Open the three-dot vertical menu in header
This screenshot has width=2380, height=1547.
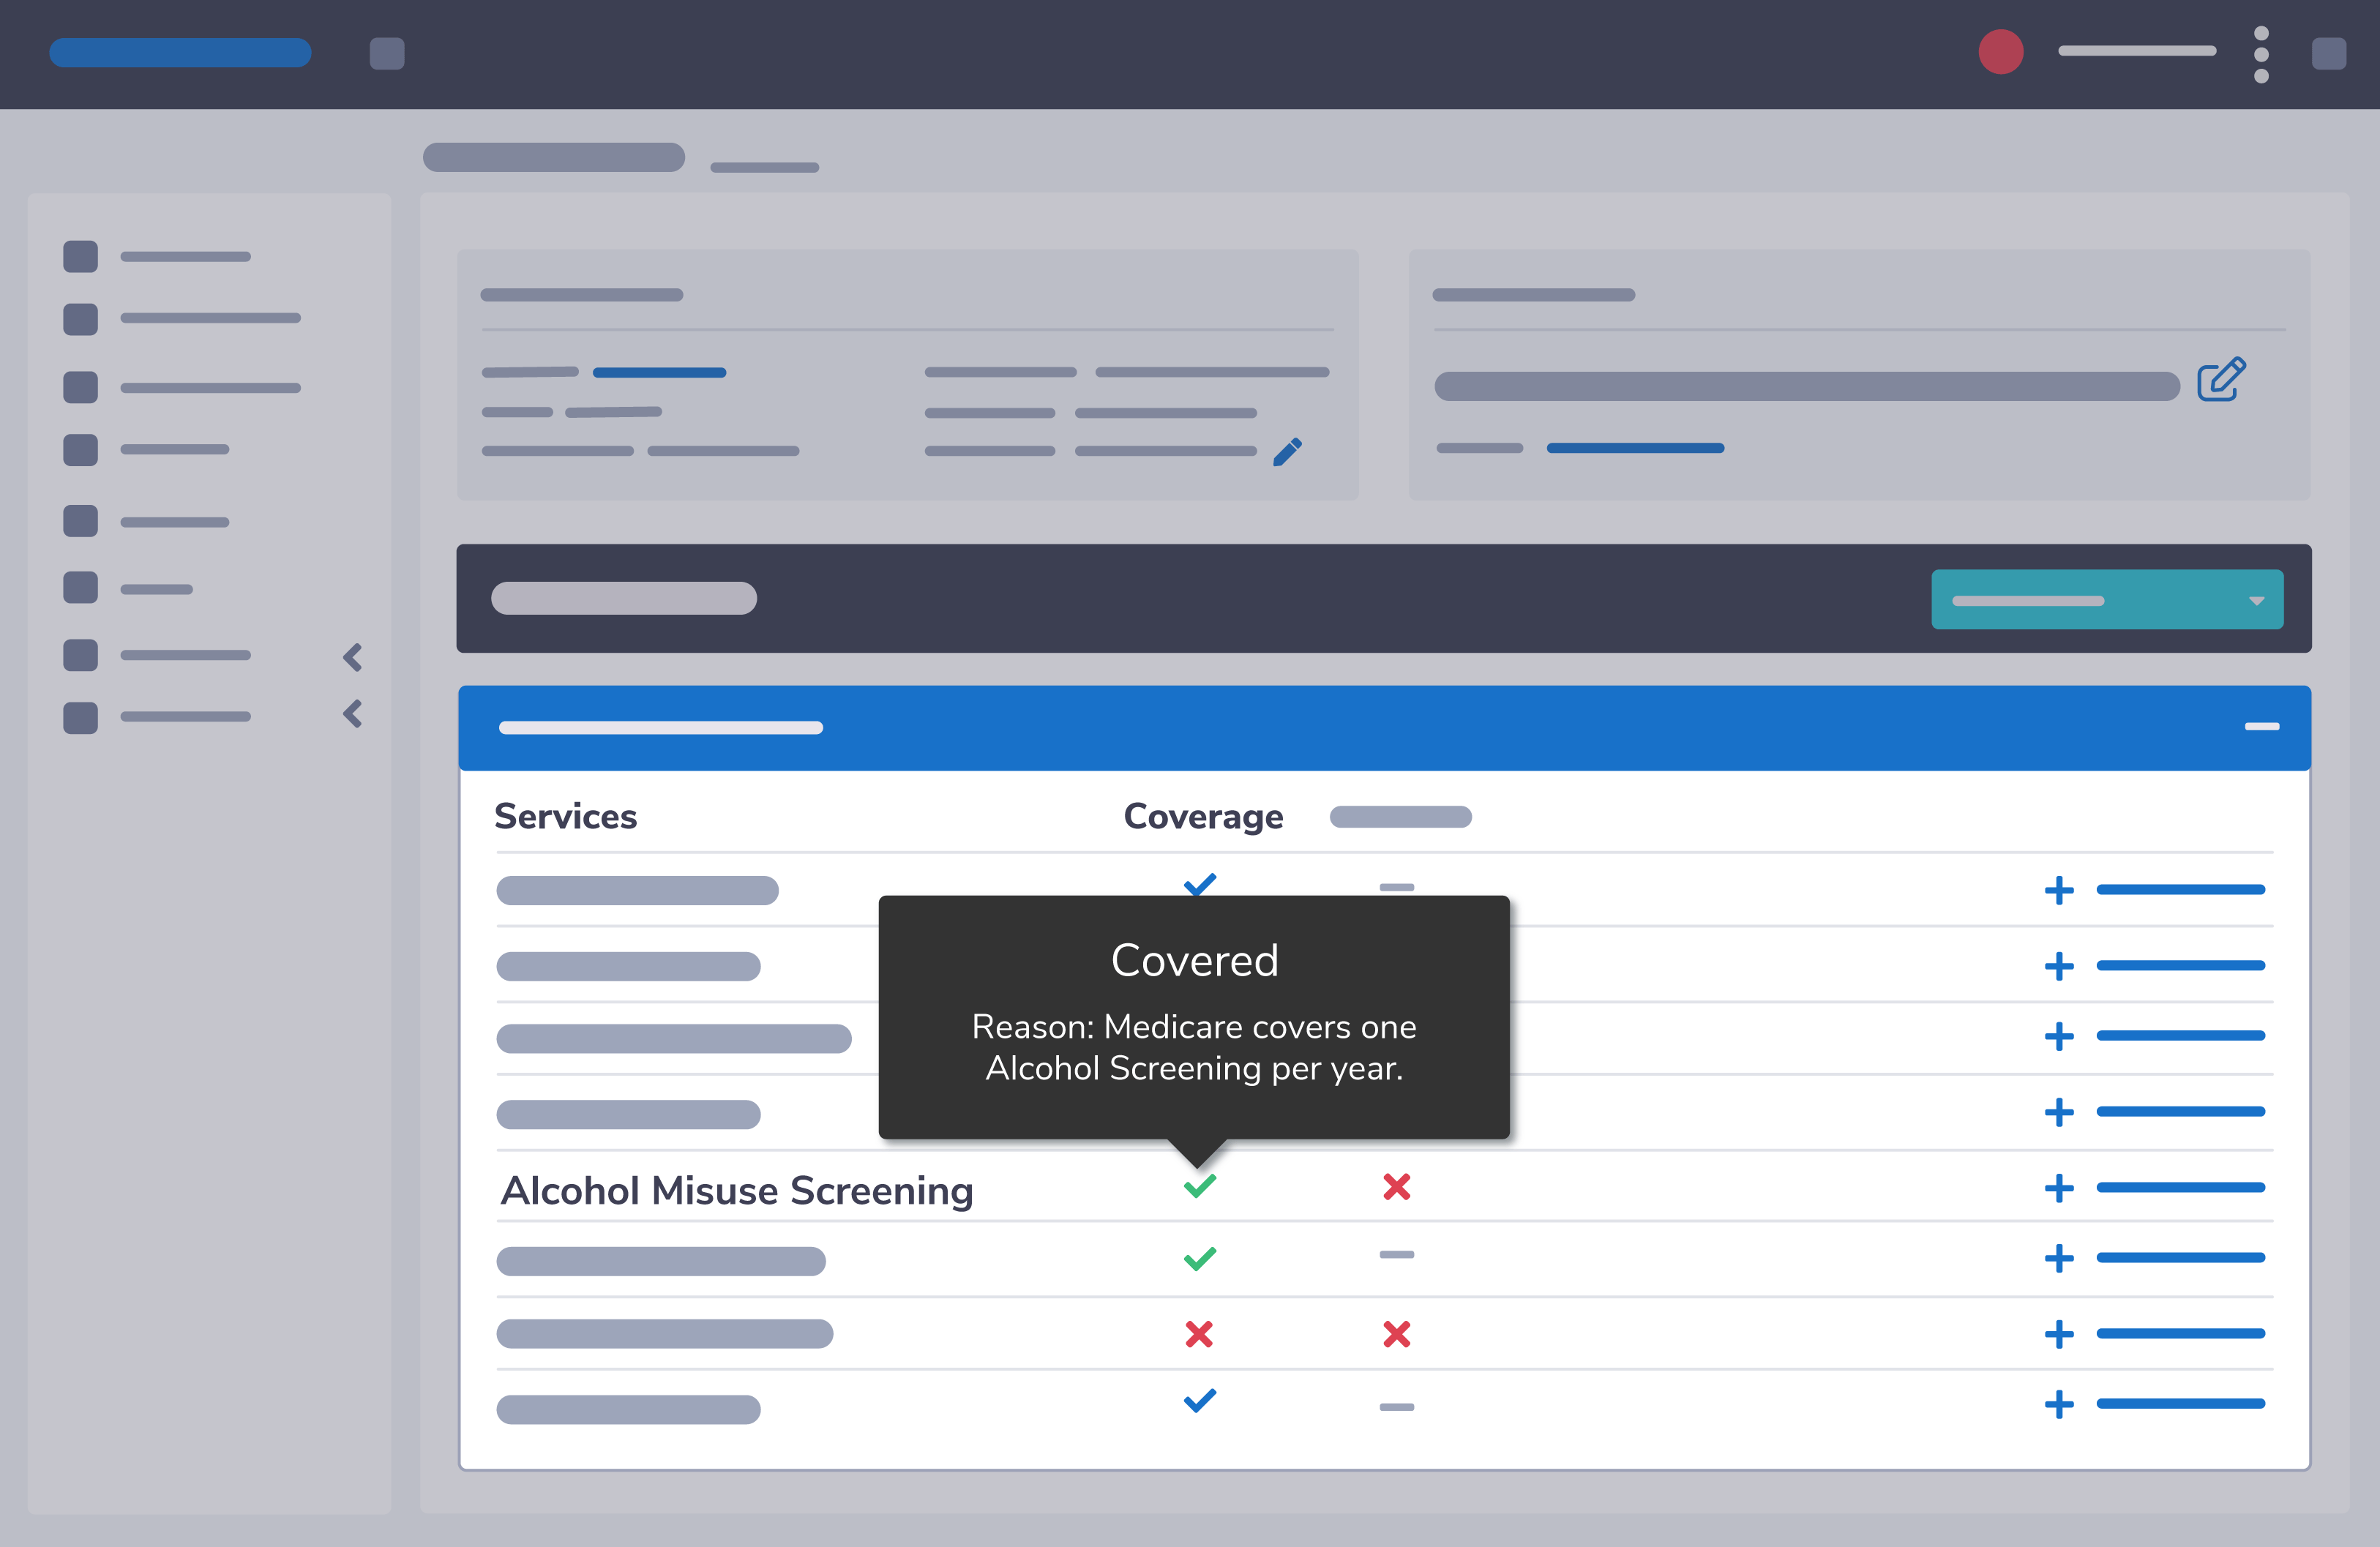pos(2261,54)
